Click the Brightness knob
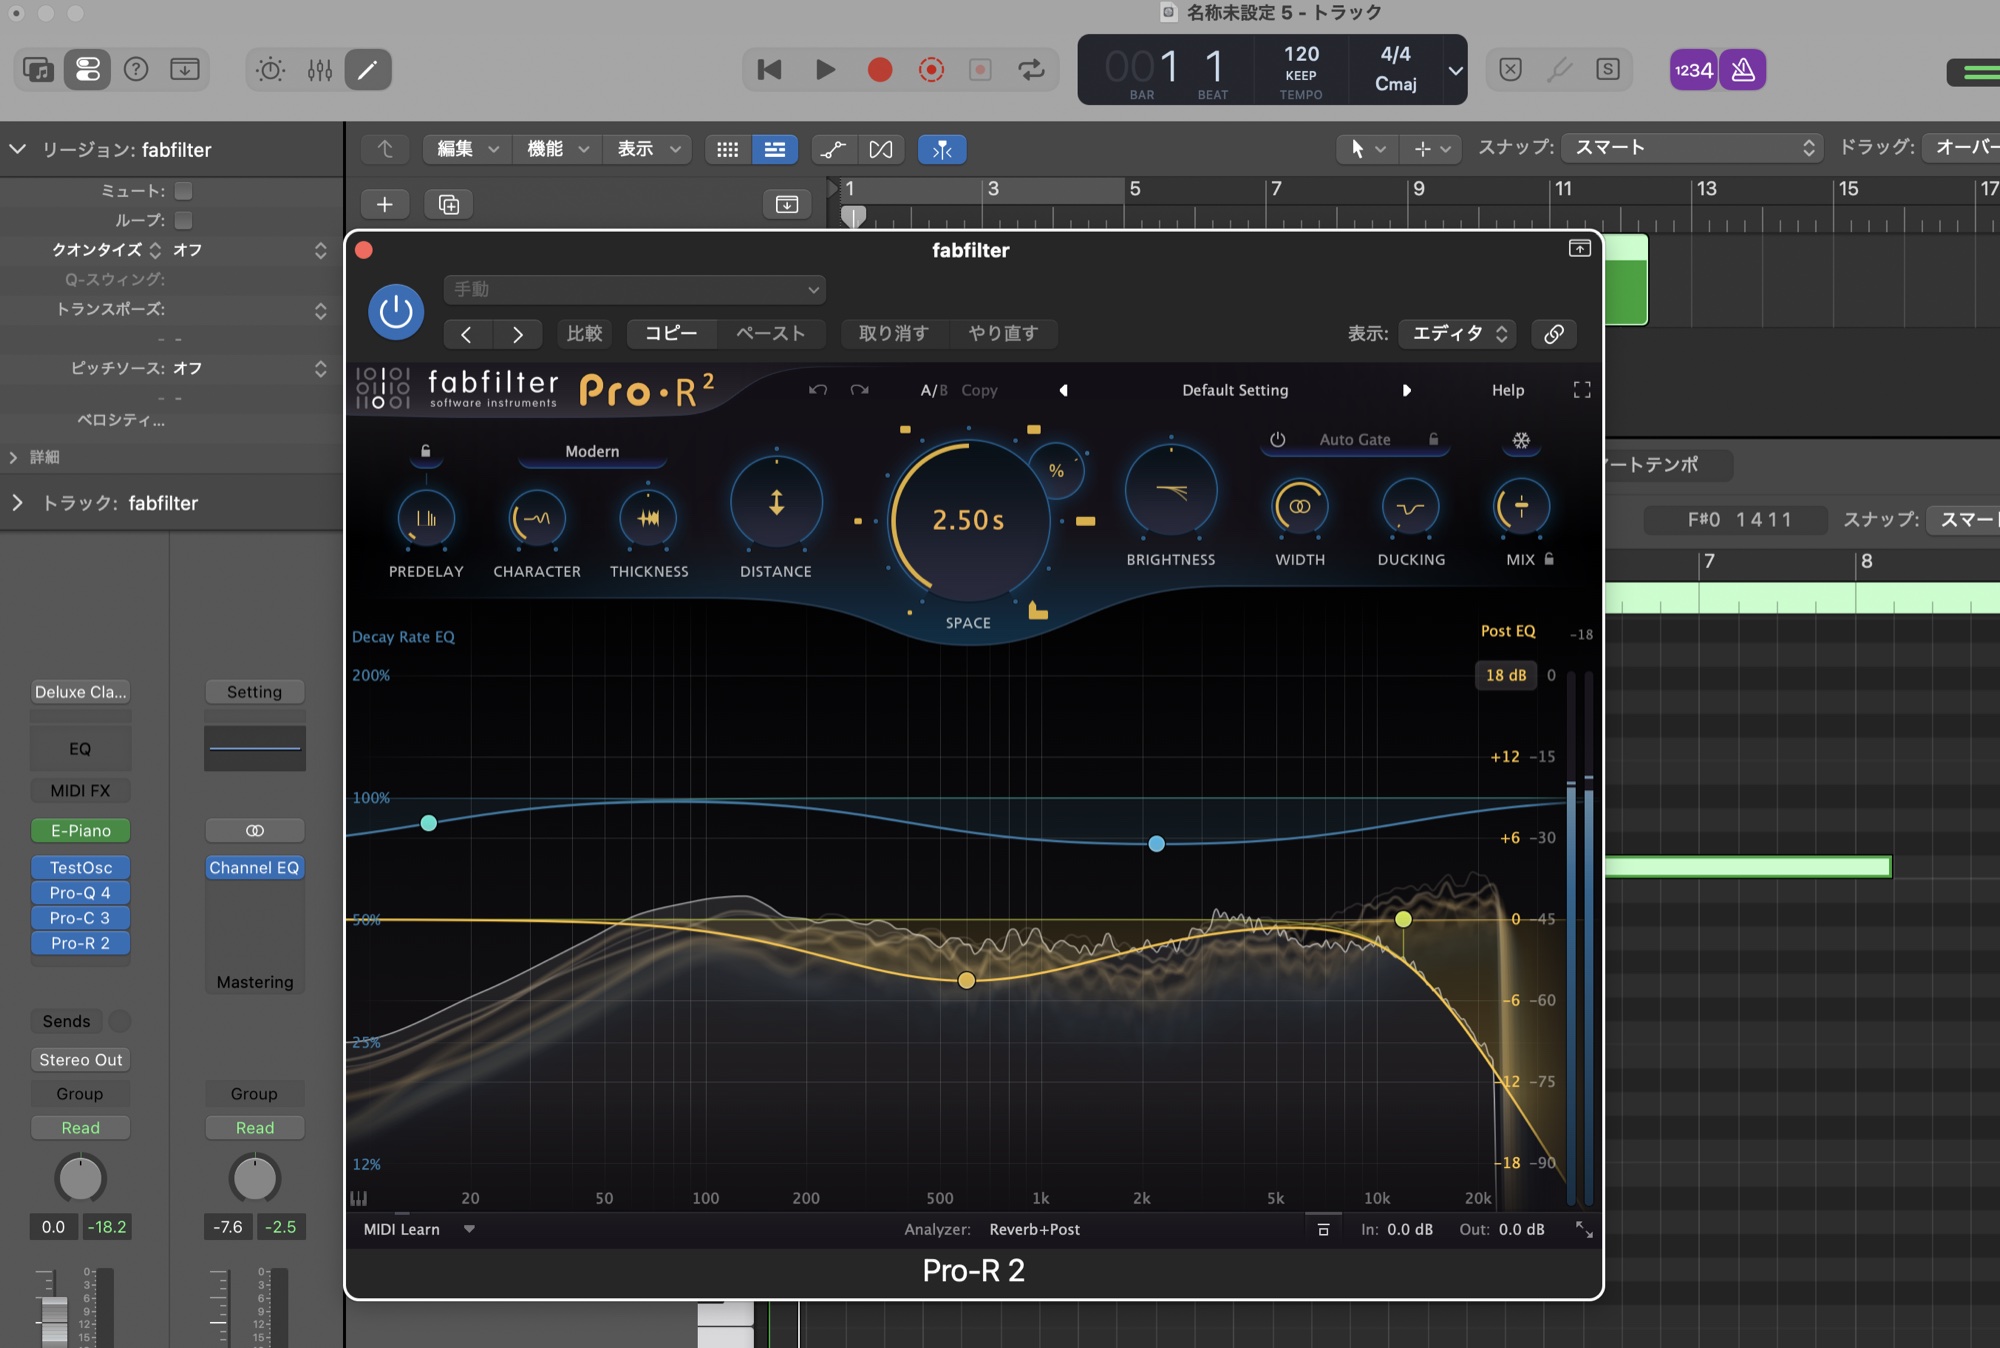Viewport: 2000px width, 1348px height. point(1171,491)
